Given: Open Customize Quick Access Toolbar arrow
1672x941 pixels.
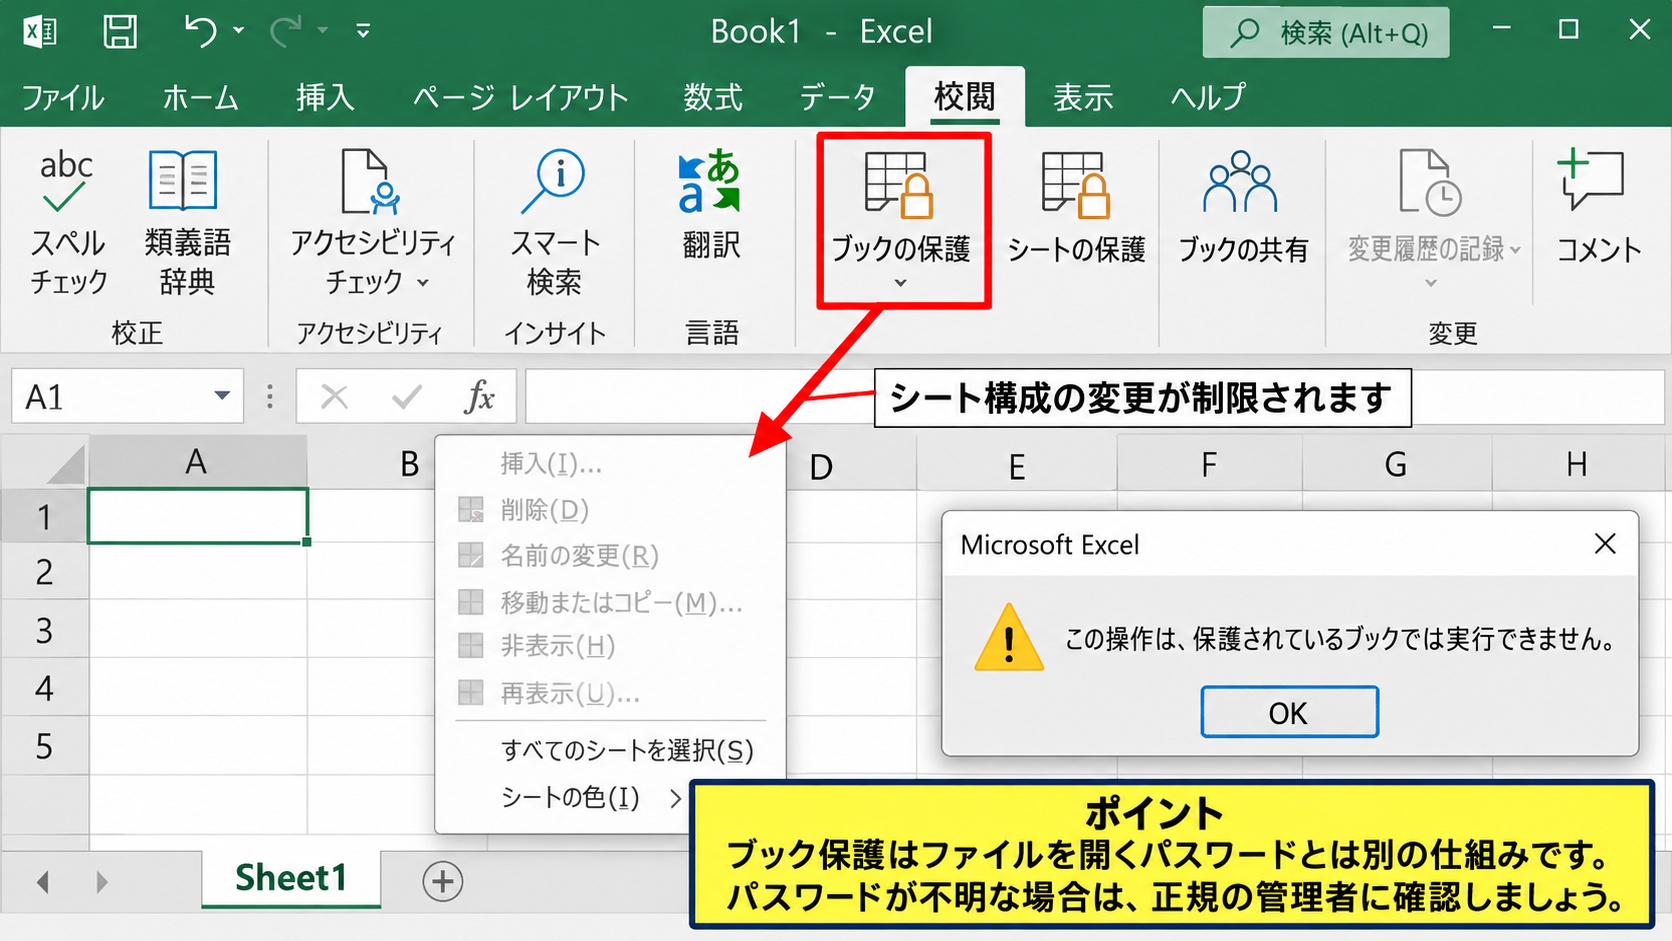Looking at the screenshot, I should [363, 31].
